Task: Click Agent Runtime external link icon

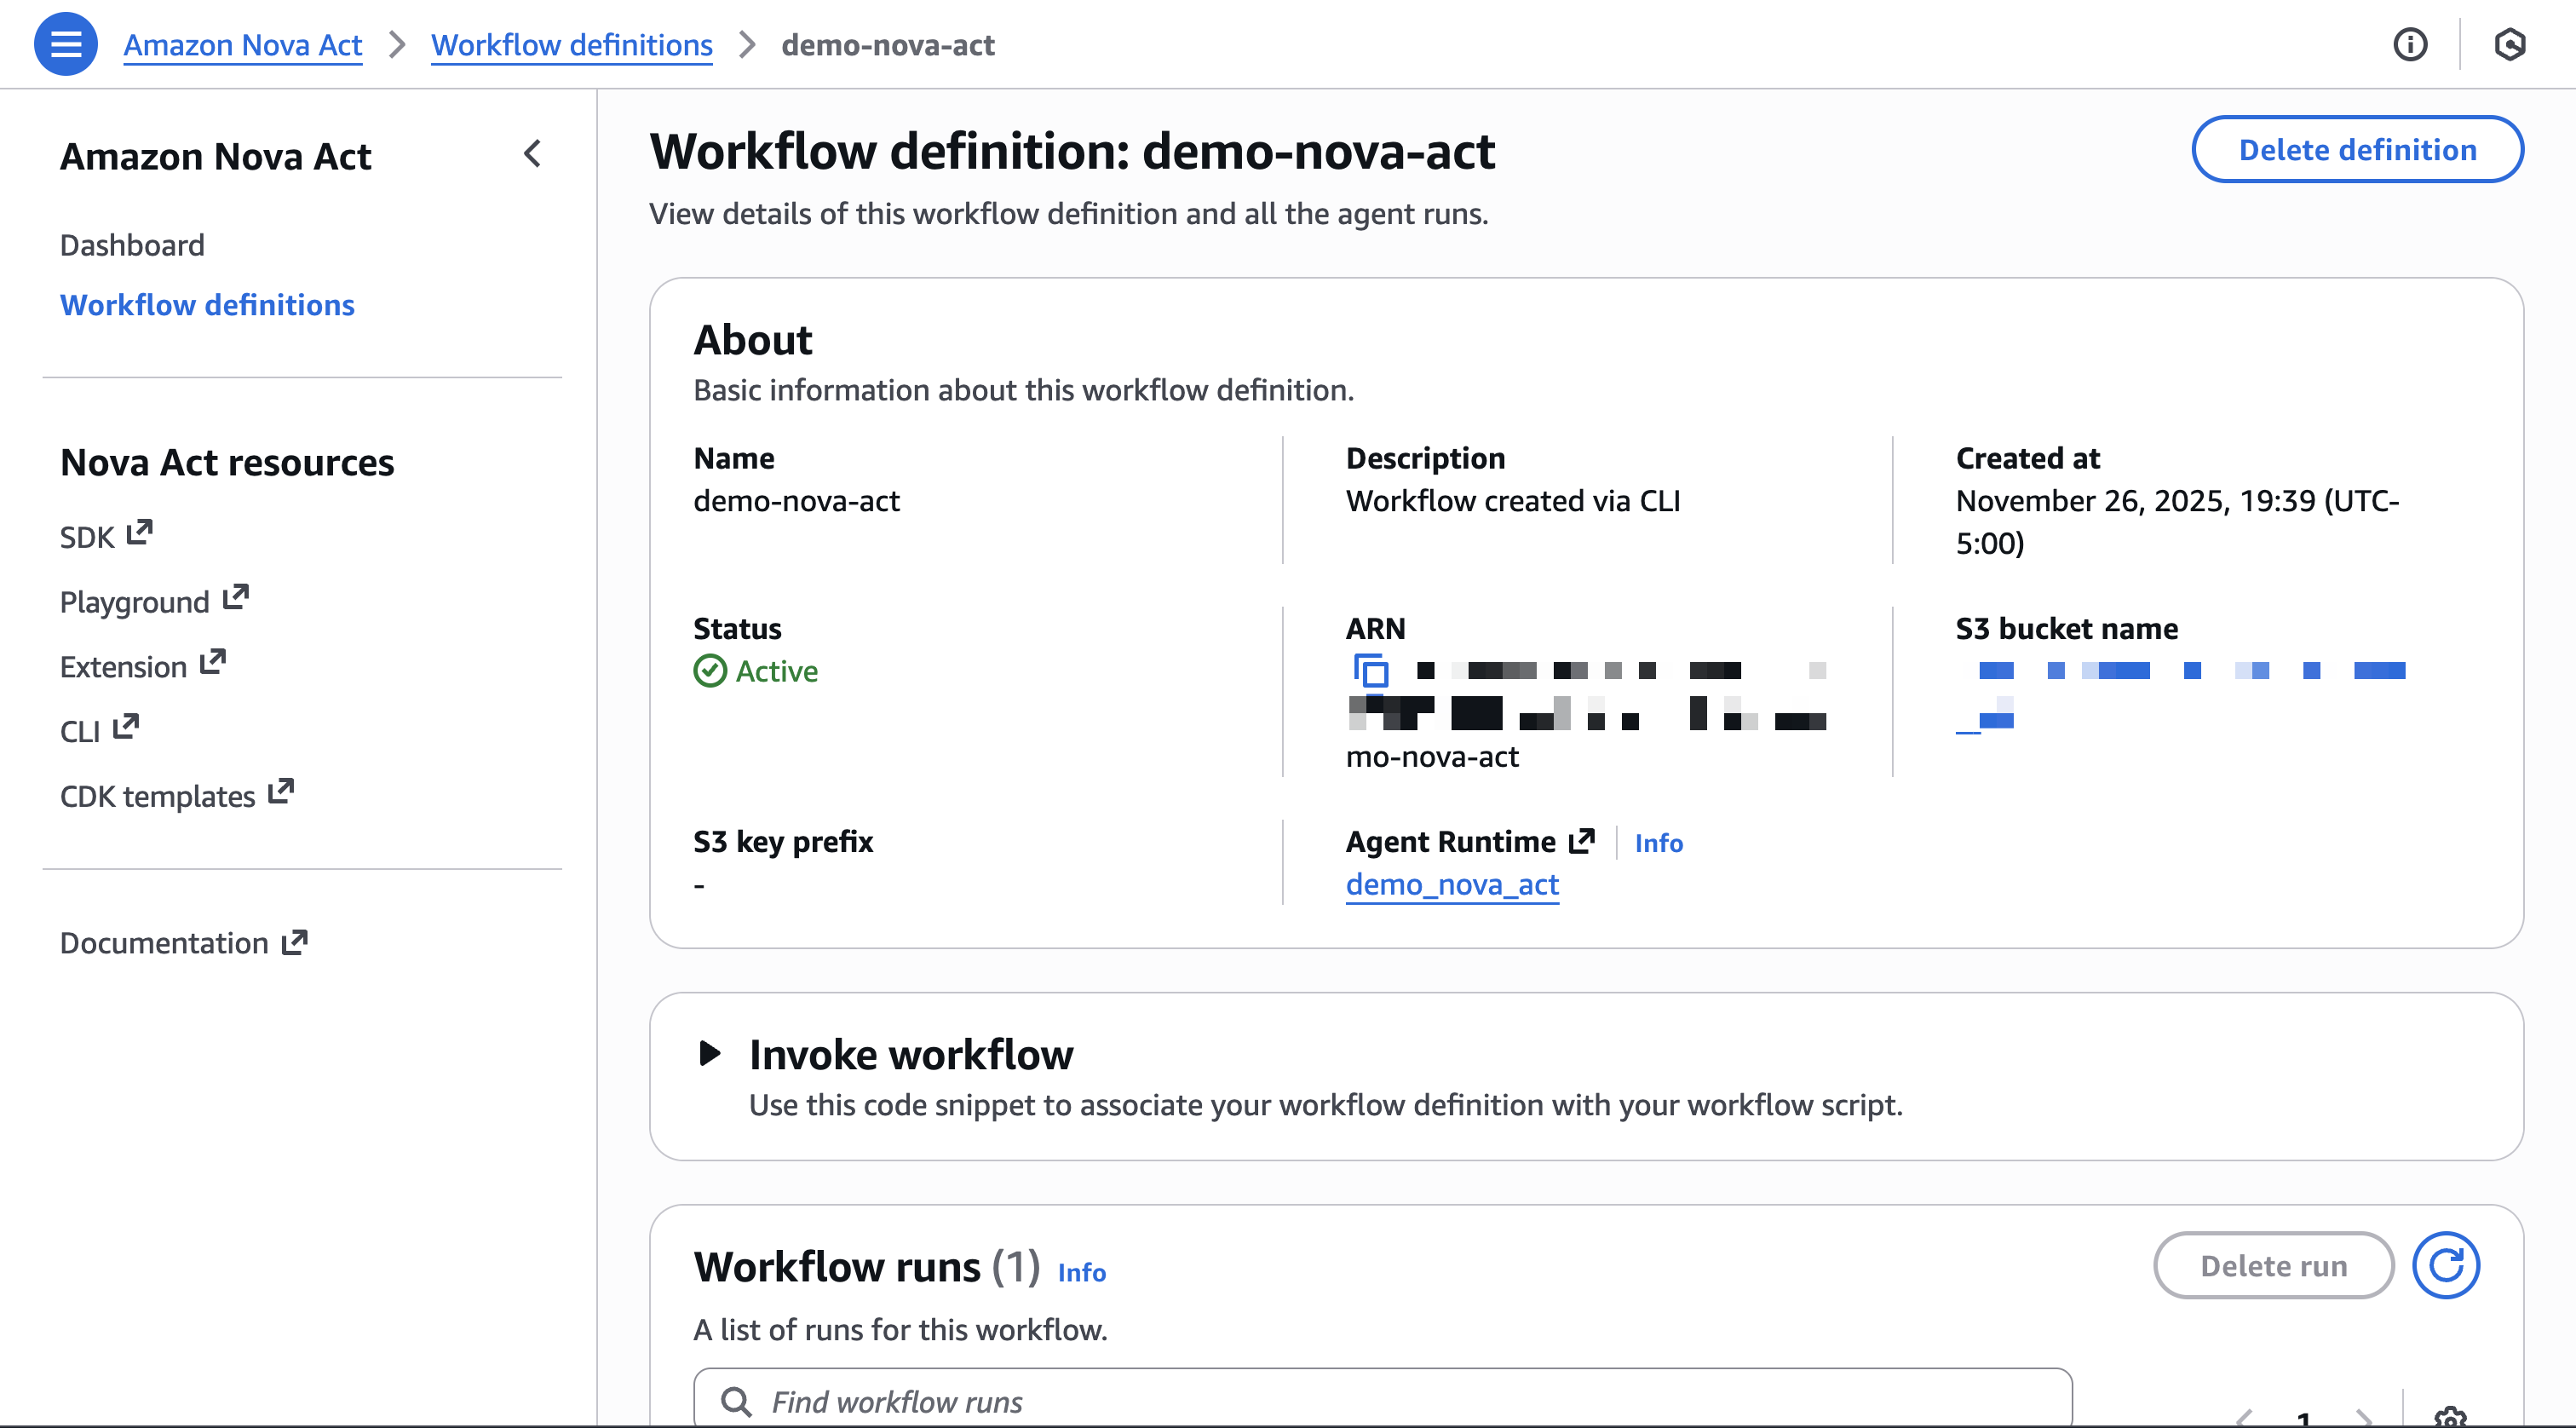Action: click(1581, 841)
